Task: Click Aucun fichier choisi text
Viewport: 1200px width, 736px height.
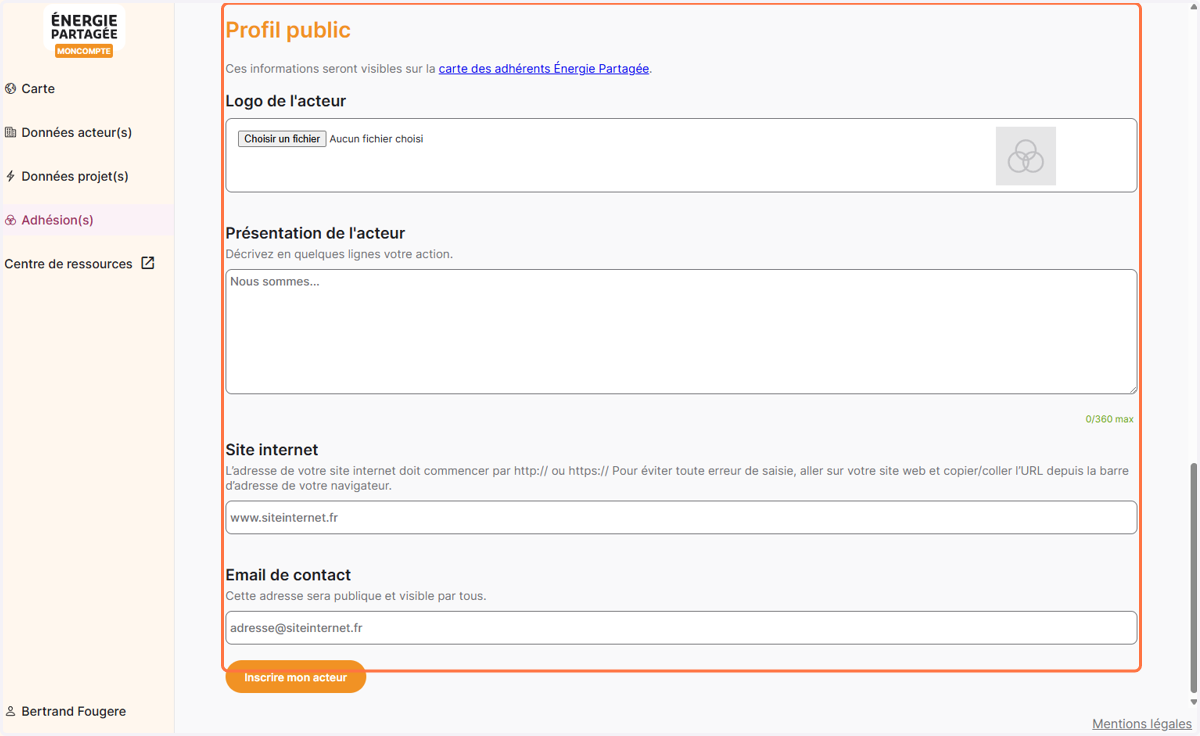Action: point(376,139)
